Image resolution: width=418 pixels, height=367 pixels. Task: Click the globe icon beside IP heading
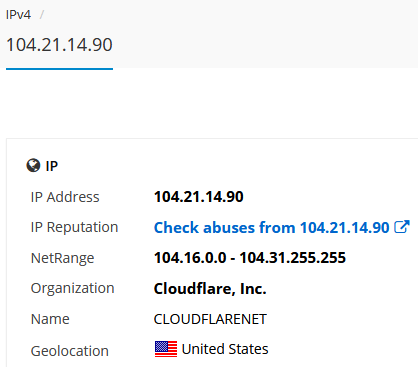click(33, 165)
